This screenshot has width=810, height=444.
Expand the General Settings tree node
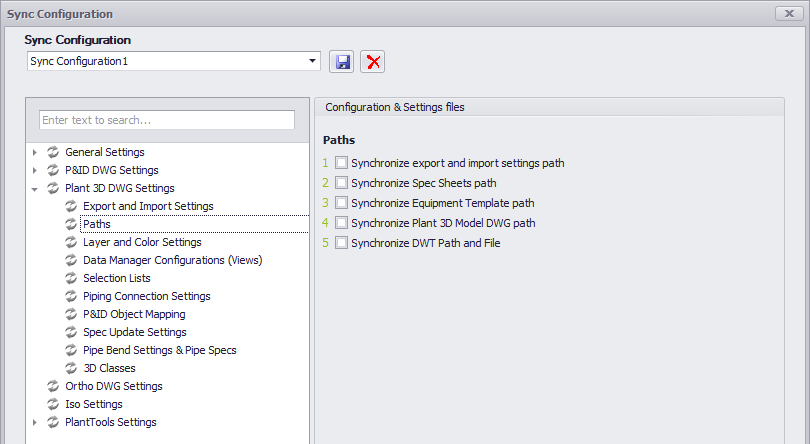click(x=35, y=152)
